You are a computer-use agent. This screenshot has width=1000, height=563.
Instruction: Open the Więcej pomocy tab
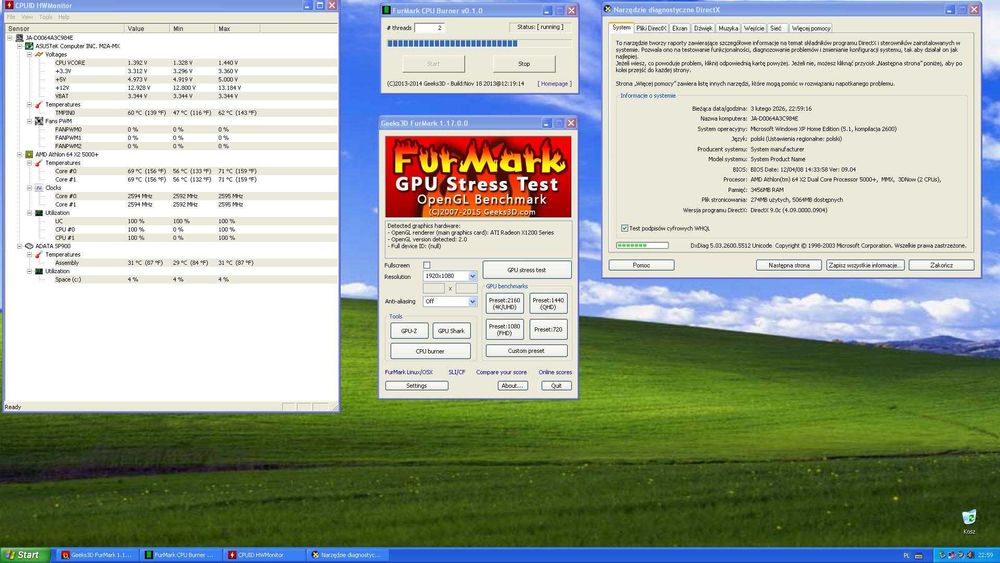811,28
